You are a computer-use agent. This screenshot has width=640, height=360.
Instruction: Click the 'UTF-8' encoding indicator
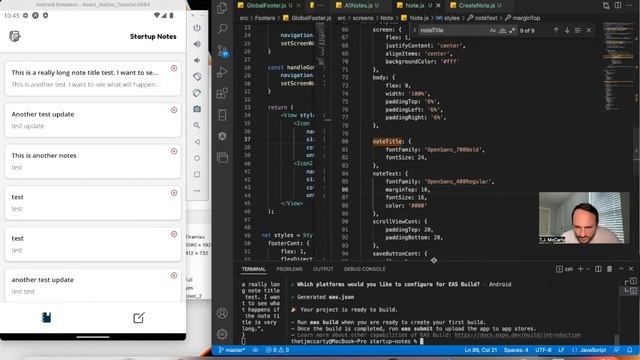click(x=543, y=350)
